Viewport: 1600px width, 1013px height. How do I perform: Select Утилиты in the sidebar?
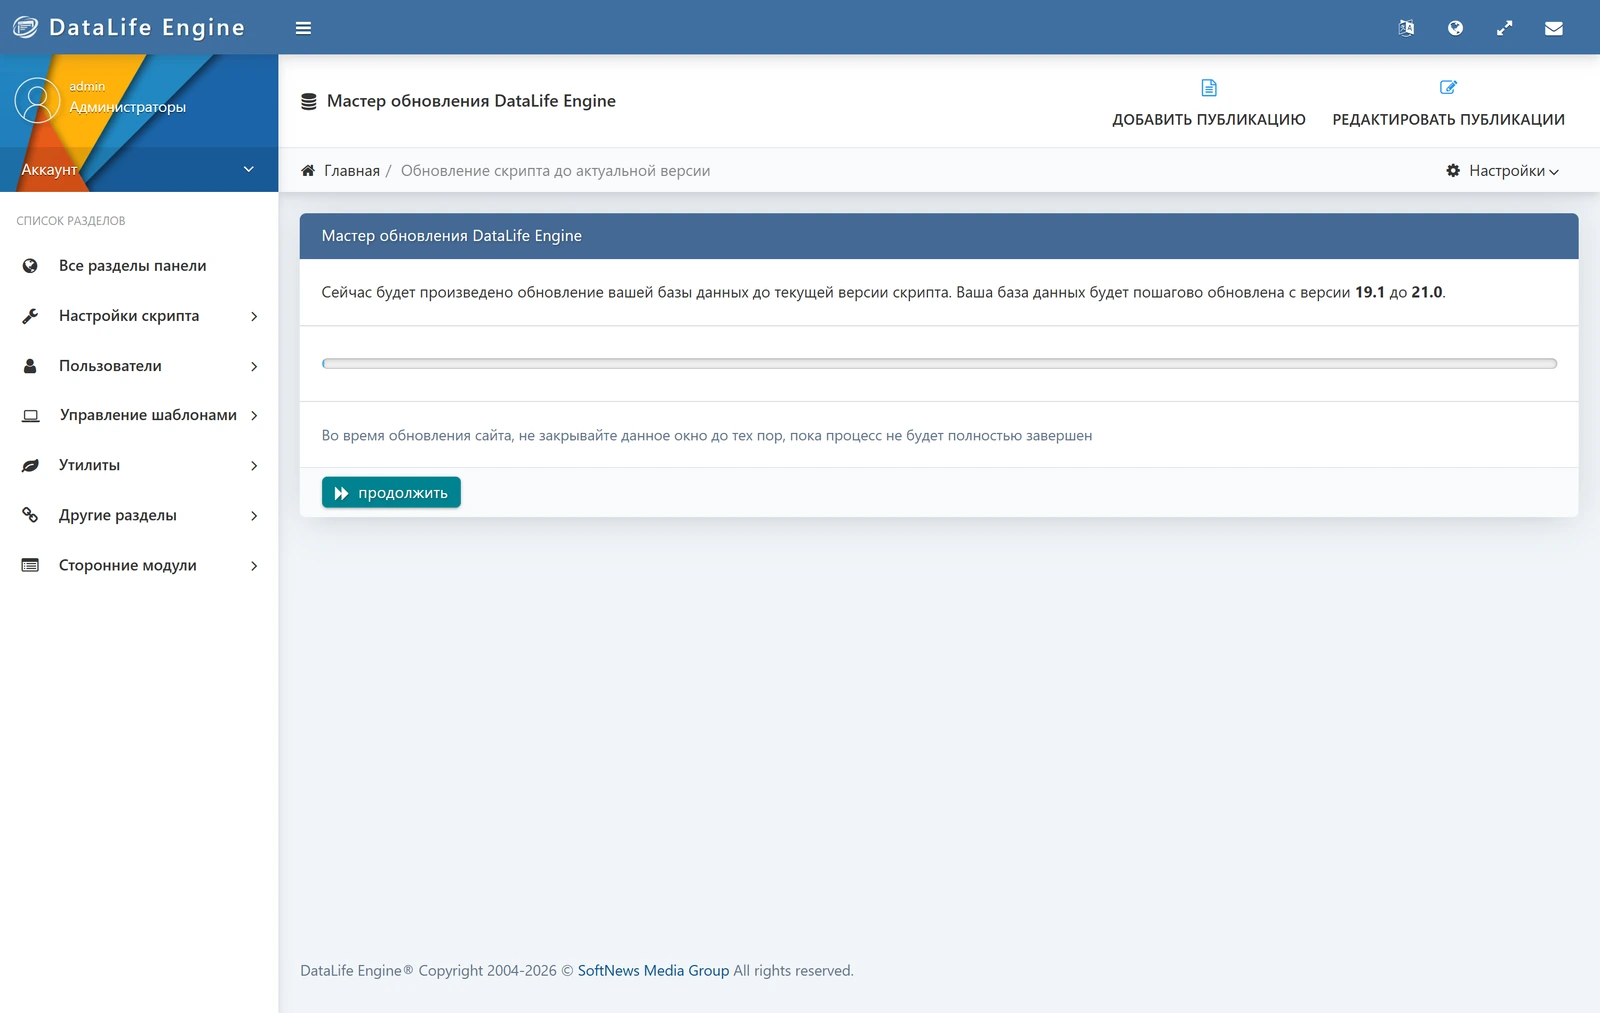tap(139, 465)
